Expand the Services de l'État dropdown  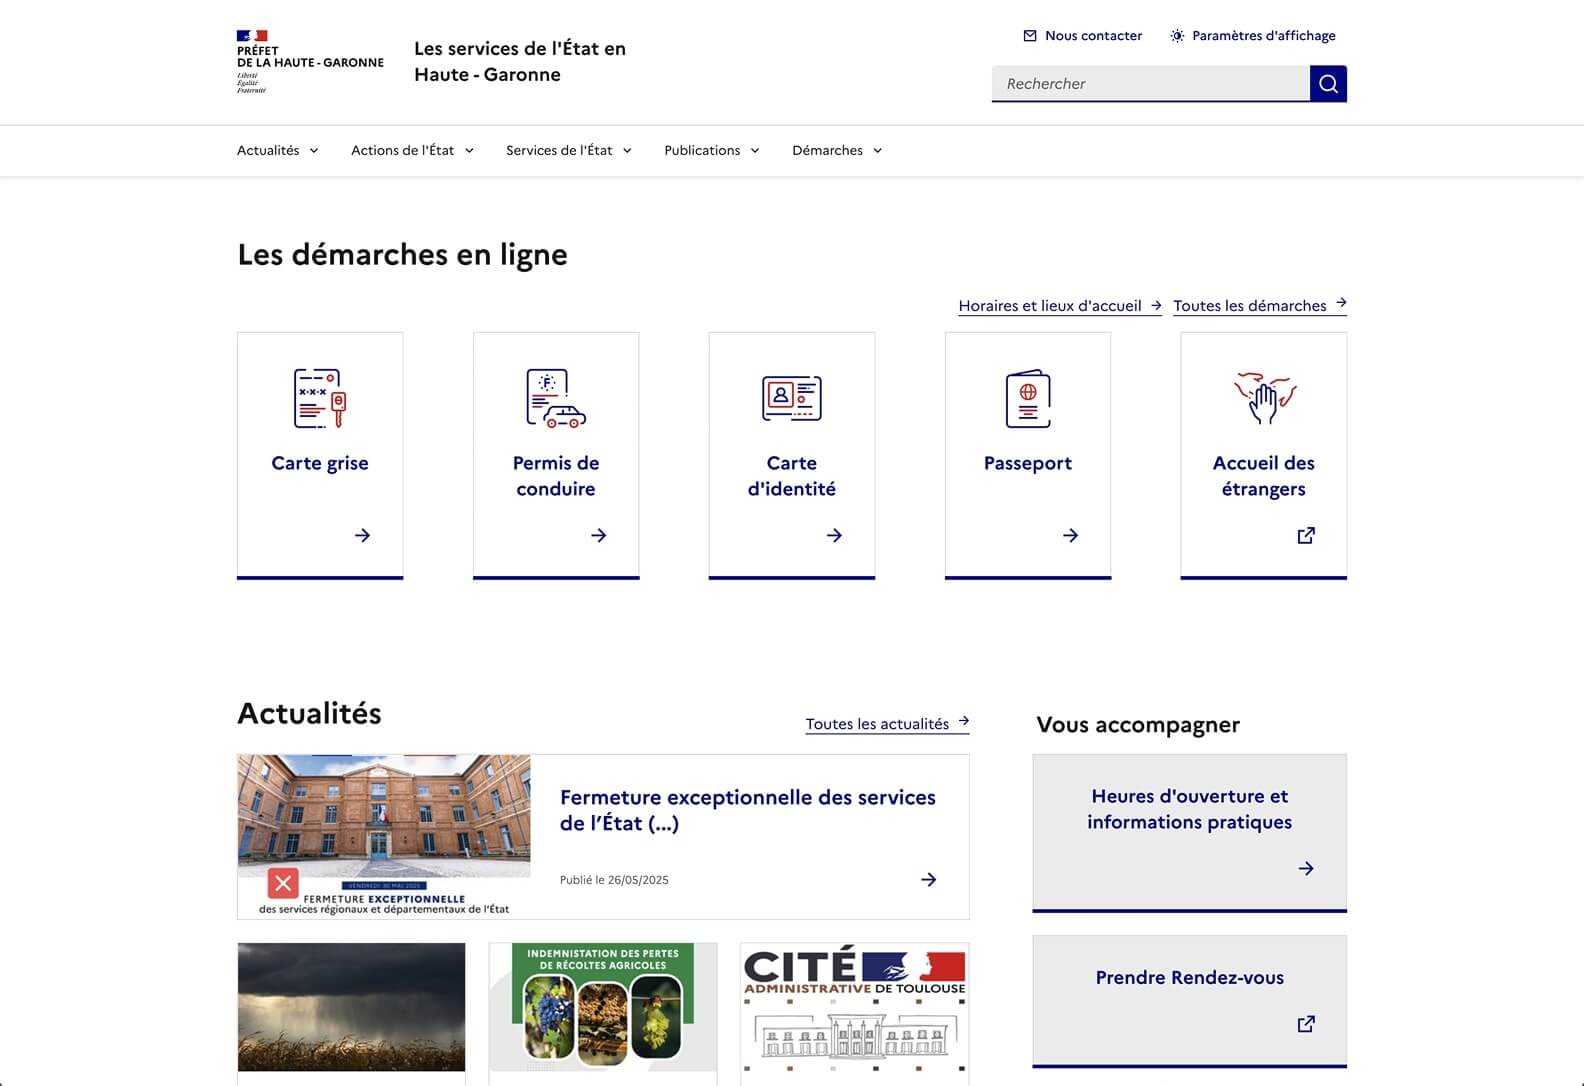pyautogui.click(x=568, y=151)
